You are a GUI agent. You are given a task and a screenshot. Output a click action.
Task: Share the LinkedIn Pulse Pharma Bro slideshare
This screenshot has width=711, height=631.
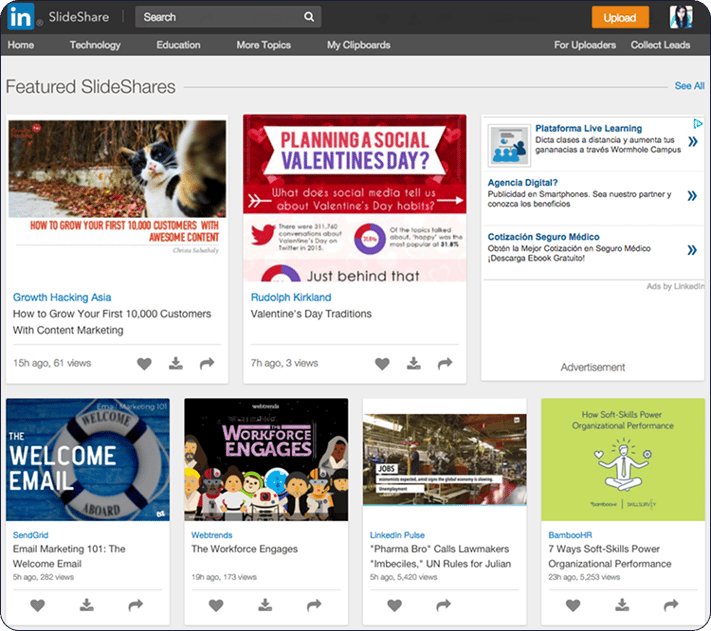click(443, 605)
